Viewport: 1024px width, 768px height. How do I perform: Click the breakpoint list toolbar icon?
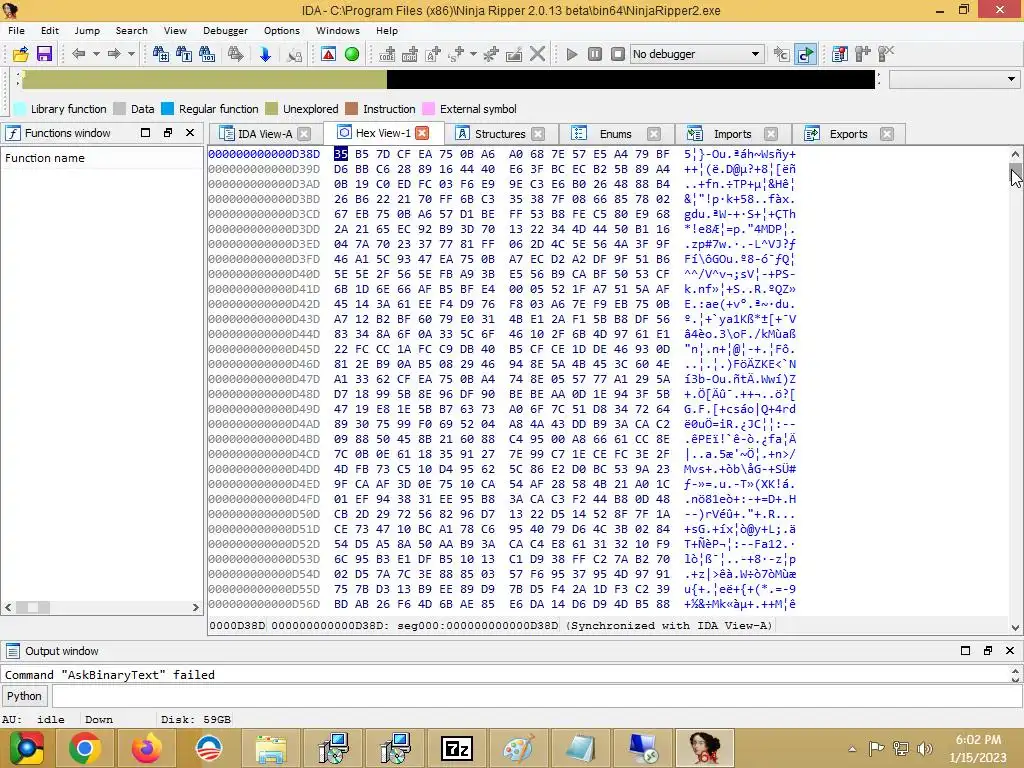(x=840, y=54)
